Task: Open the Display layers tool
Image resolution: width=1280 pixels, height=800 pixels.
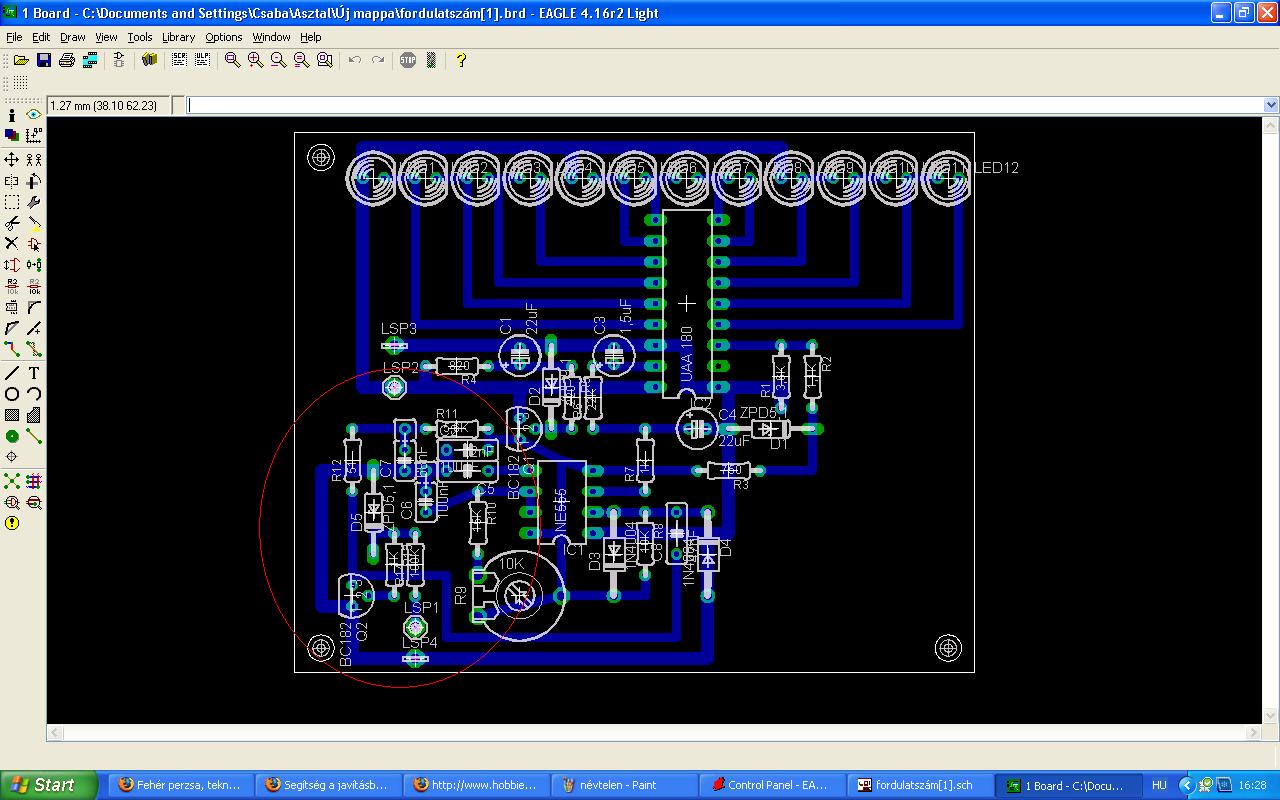Action: coord(12,135)
